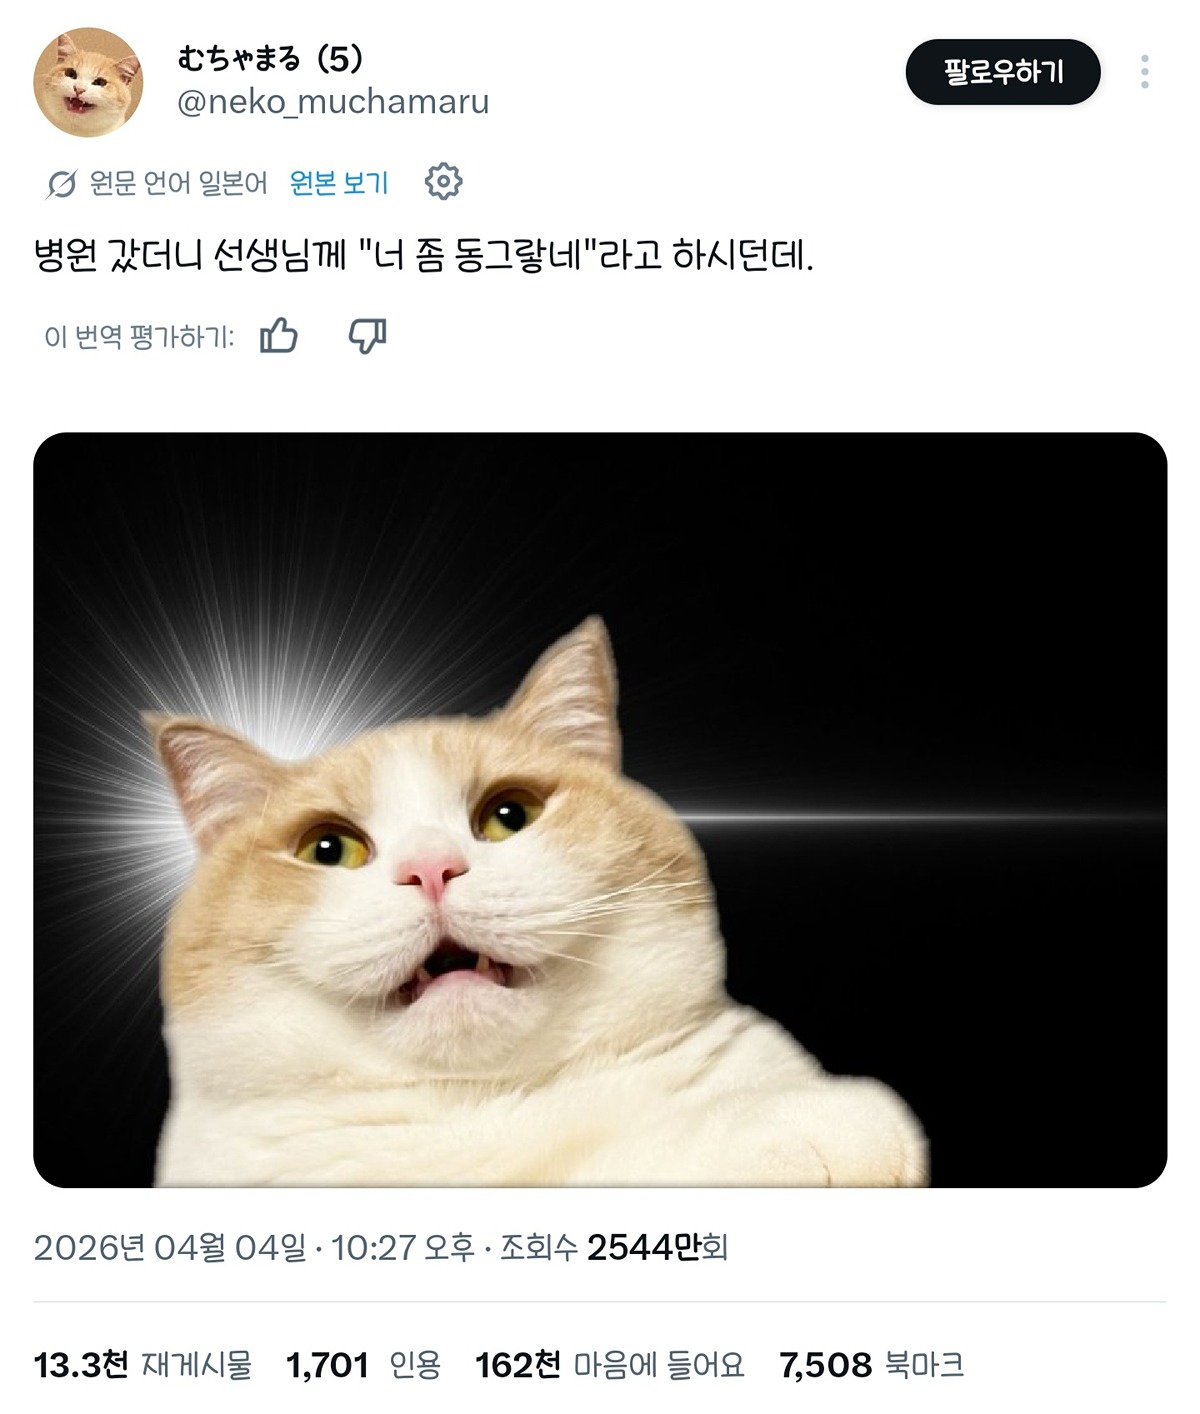The height and width of the screenshot is (1414, 1200).
Task: Click the translation settings gear icon
Action: click(443, 182)
